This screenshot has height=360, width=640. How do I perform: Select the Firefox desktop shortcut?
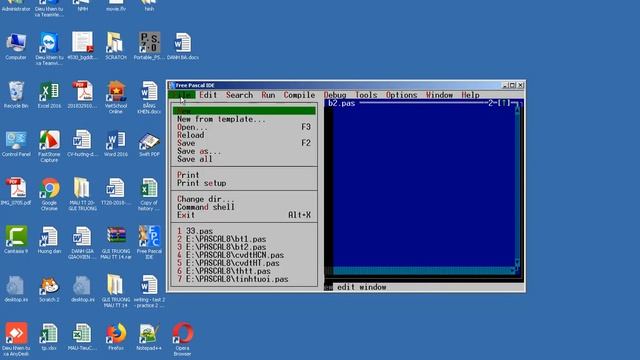point(116,337)
